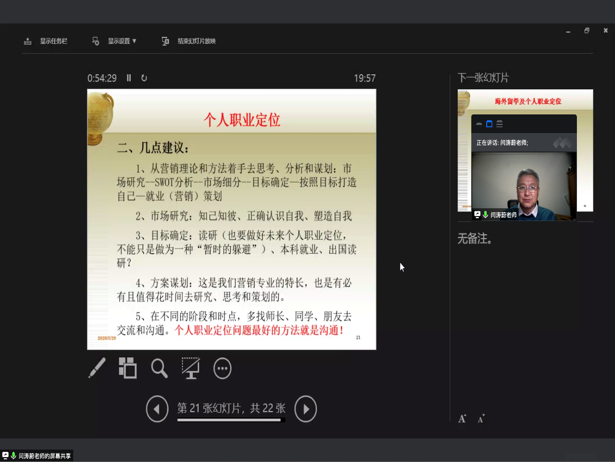The width and height of the screenshot is (615, 462).
Task: Restart the presentation timer
Action: coord(144,78)
